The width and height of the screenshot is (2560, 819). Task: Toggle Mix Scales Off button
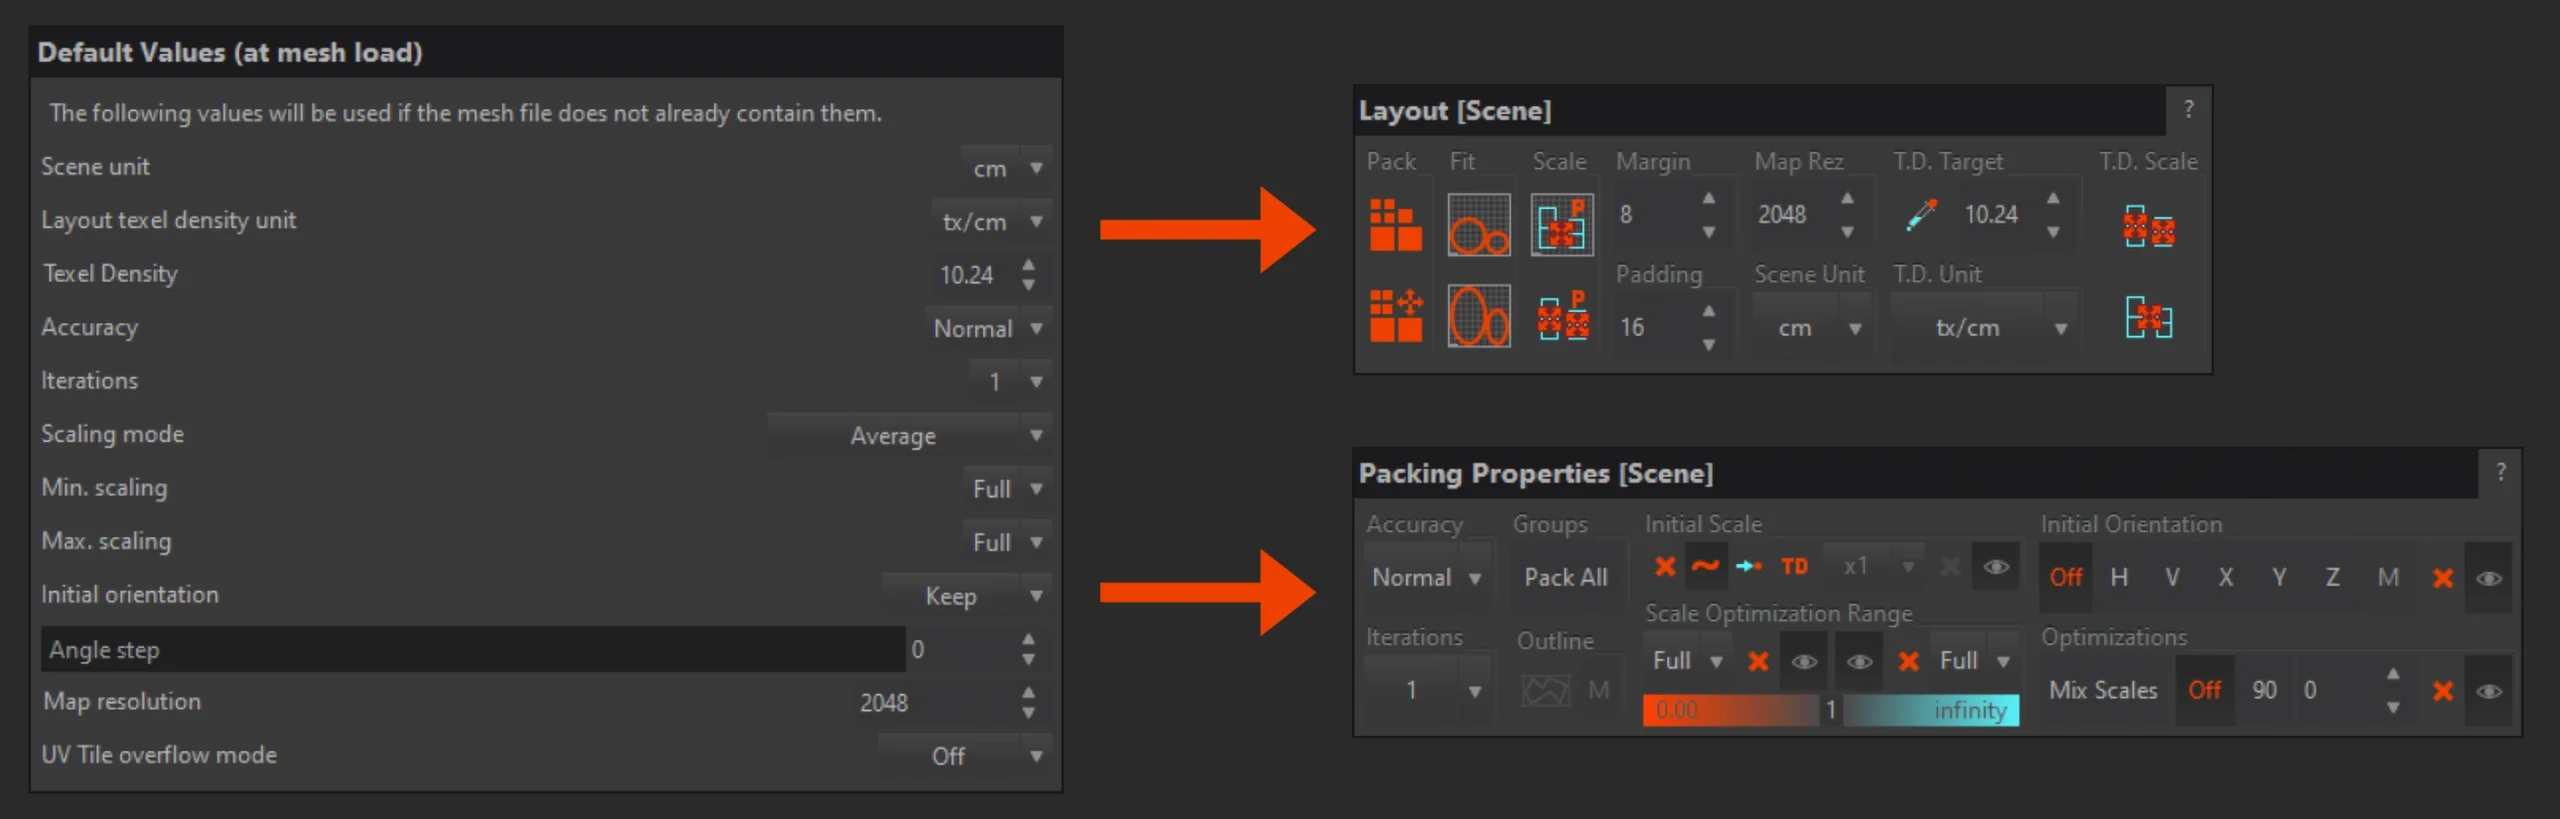pos(2204,690)
